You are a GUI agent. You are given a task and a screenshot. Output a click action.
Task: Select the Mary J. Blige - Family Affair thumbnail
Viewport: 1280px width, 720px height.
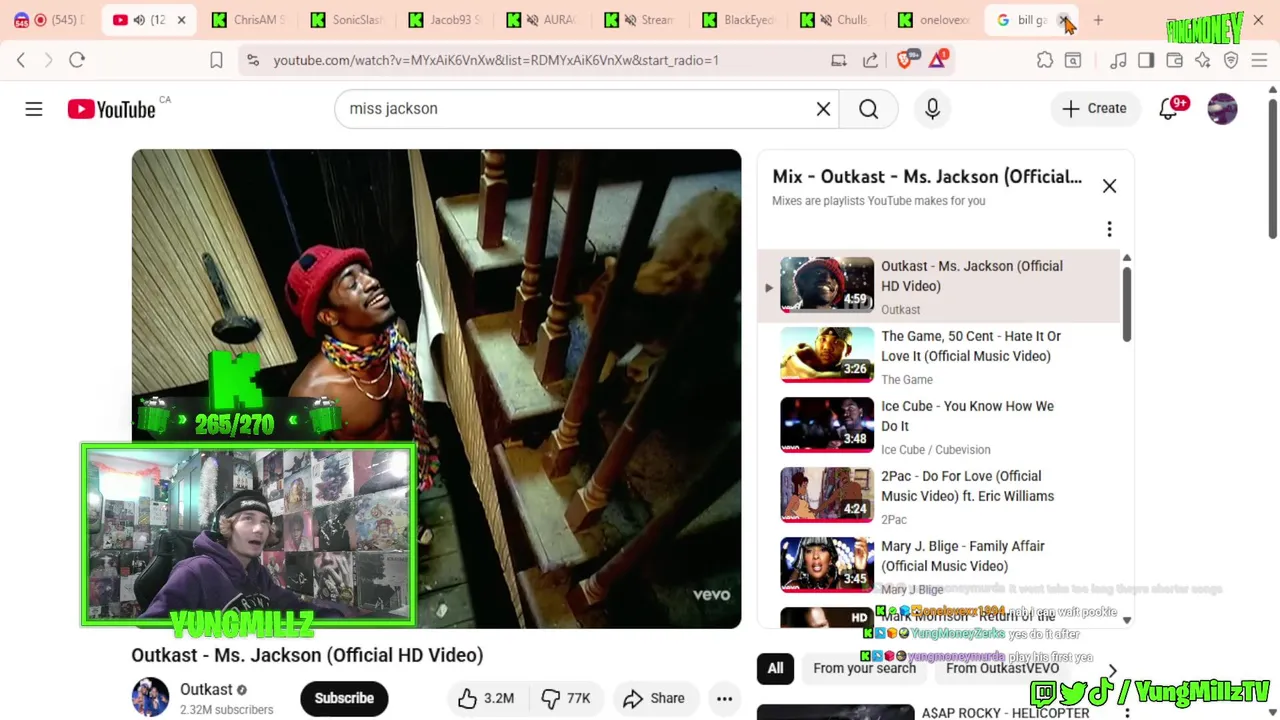tap(827, 565)
